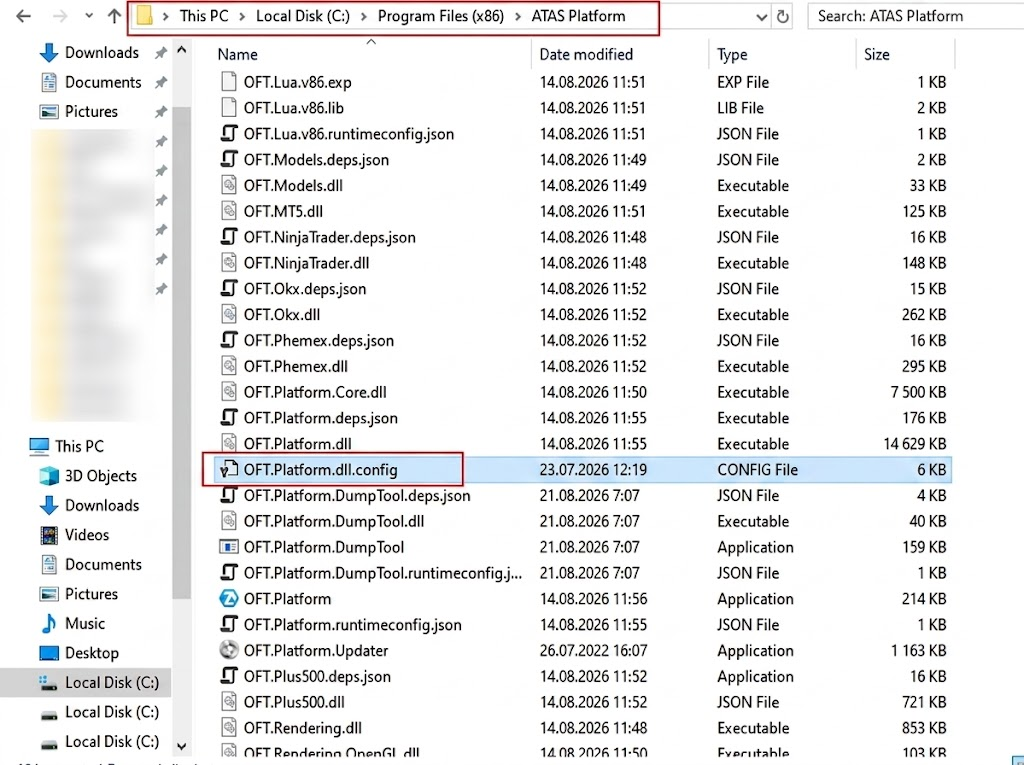This screenshot has height=765, width=1024.
Task: Click the 14 629 KB size cell
Action: point(914,444)
